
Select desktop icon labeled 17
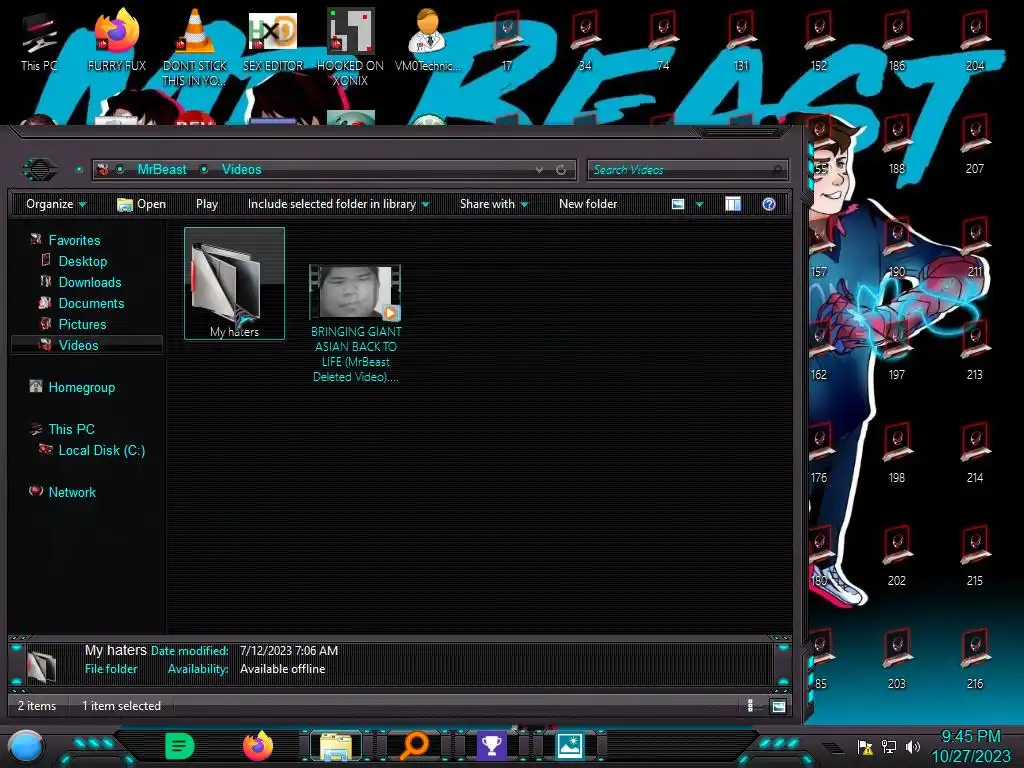click(507, 41)
